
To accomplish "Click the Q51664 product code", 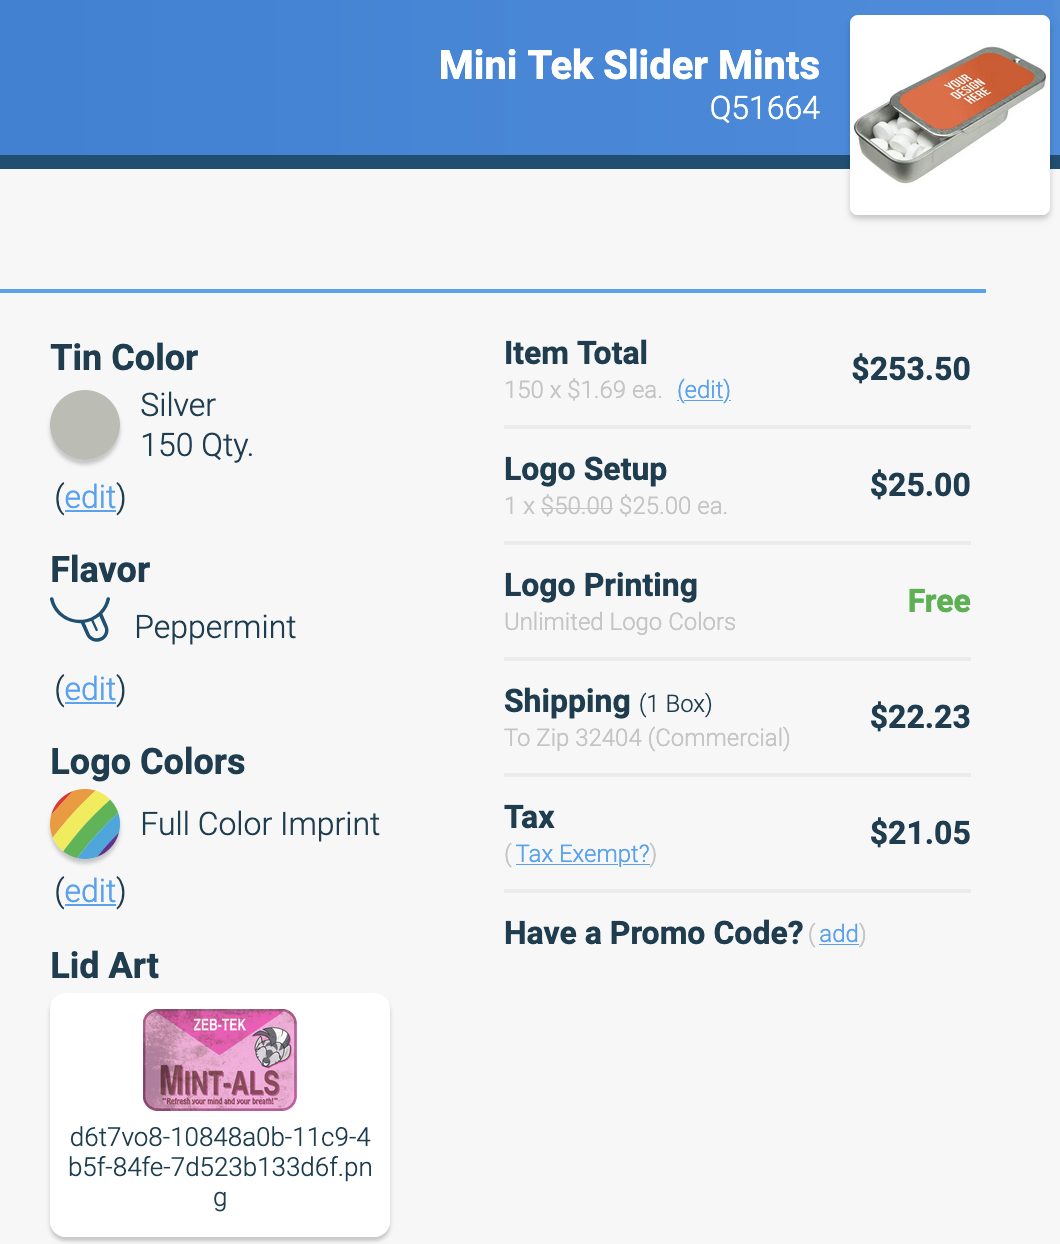I will [x=765, y=108].
